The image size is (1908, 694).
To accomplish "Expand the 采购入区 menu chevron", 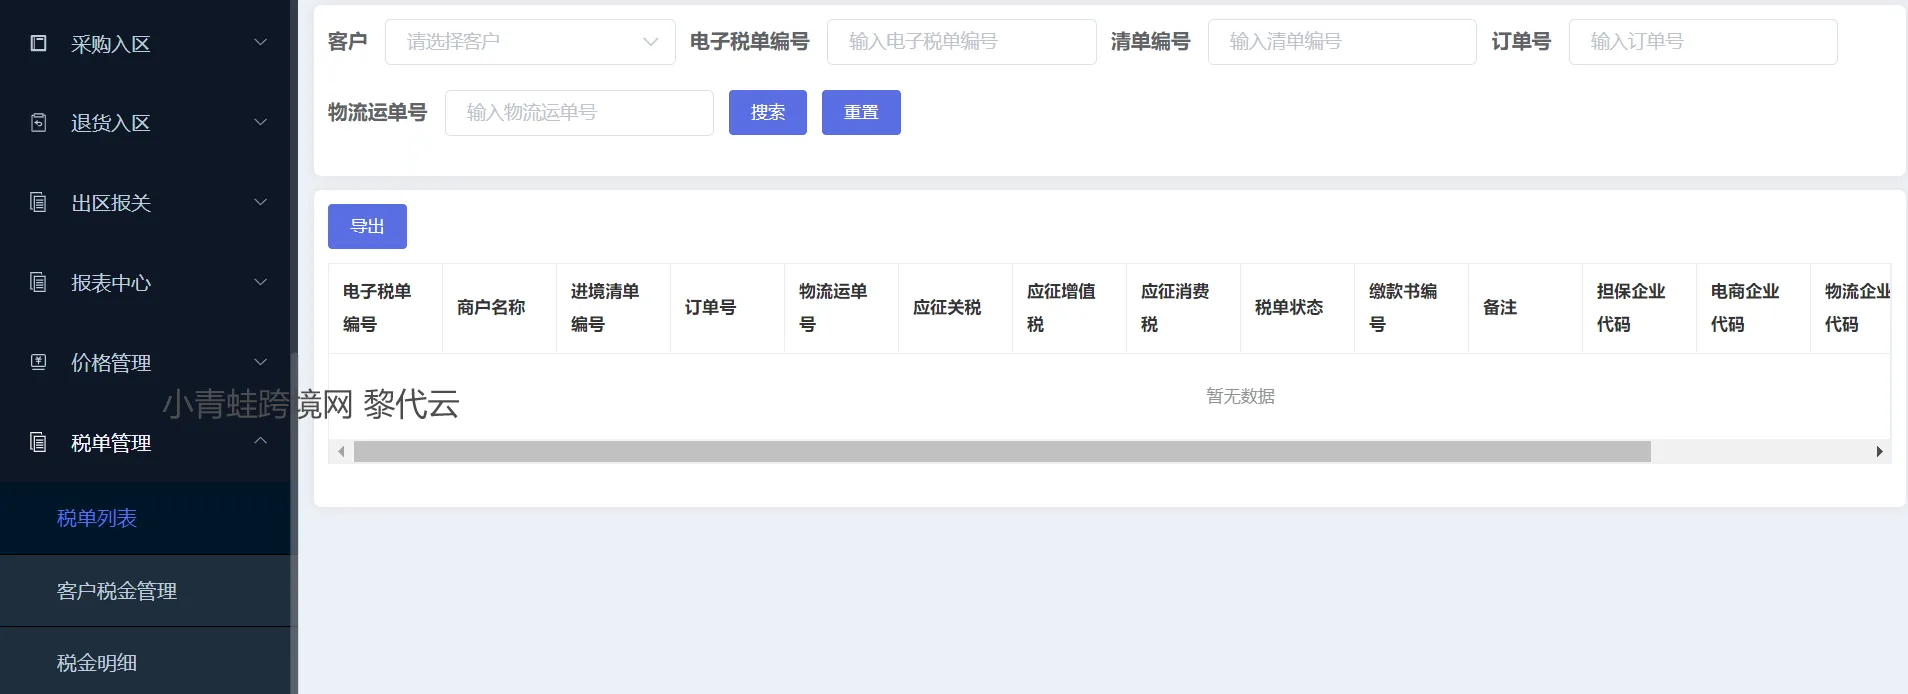I will (x=260, y=43).
